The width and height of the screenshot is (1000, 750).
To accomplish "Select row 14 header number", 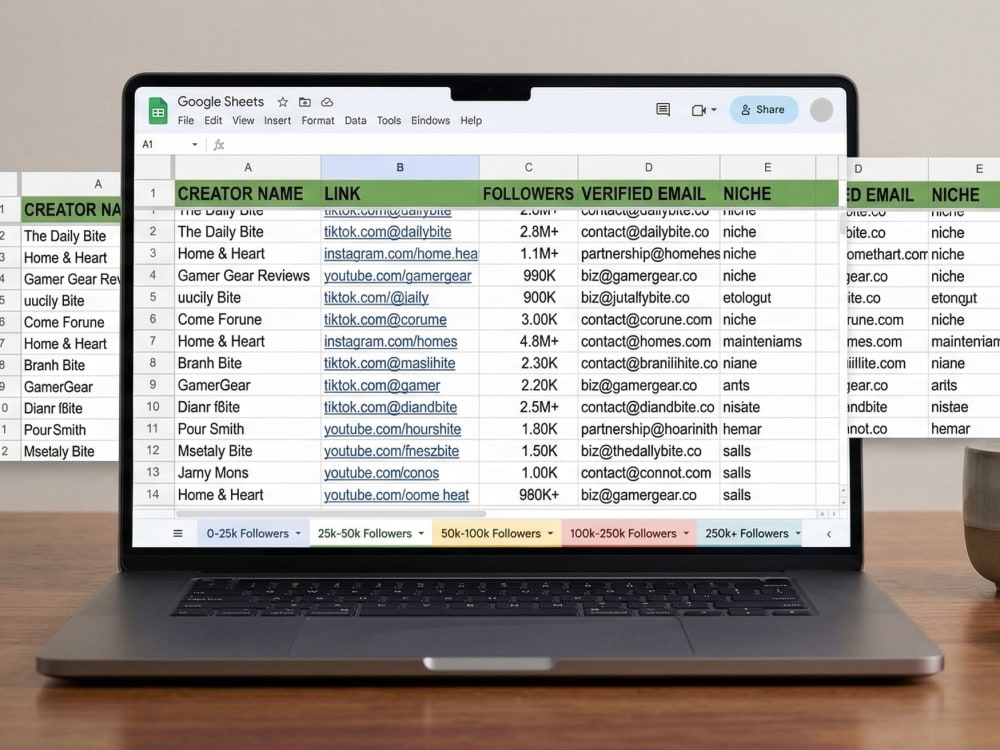I will 153,494.
